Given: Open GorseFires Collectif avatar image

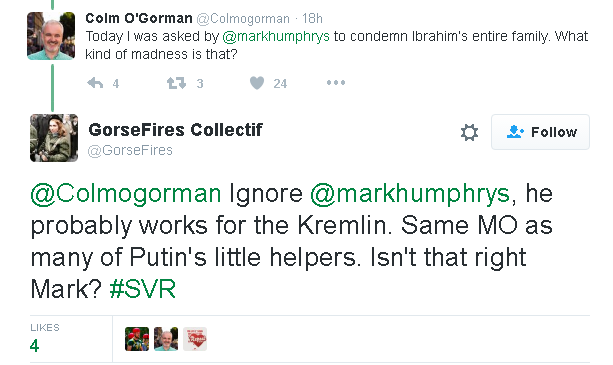Looking at the screenshot, I should pos(54,138).
